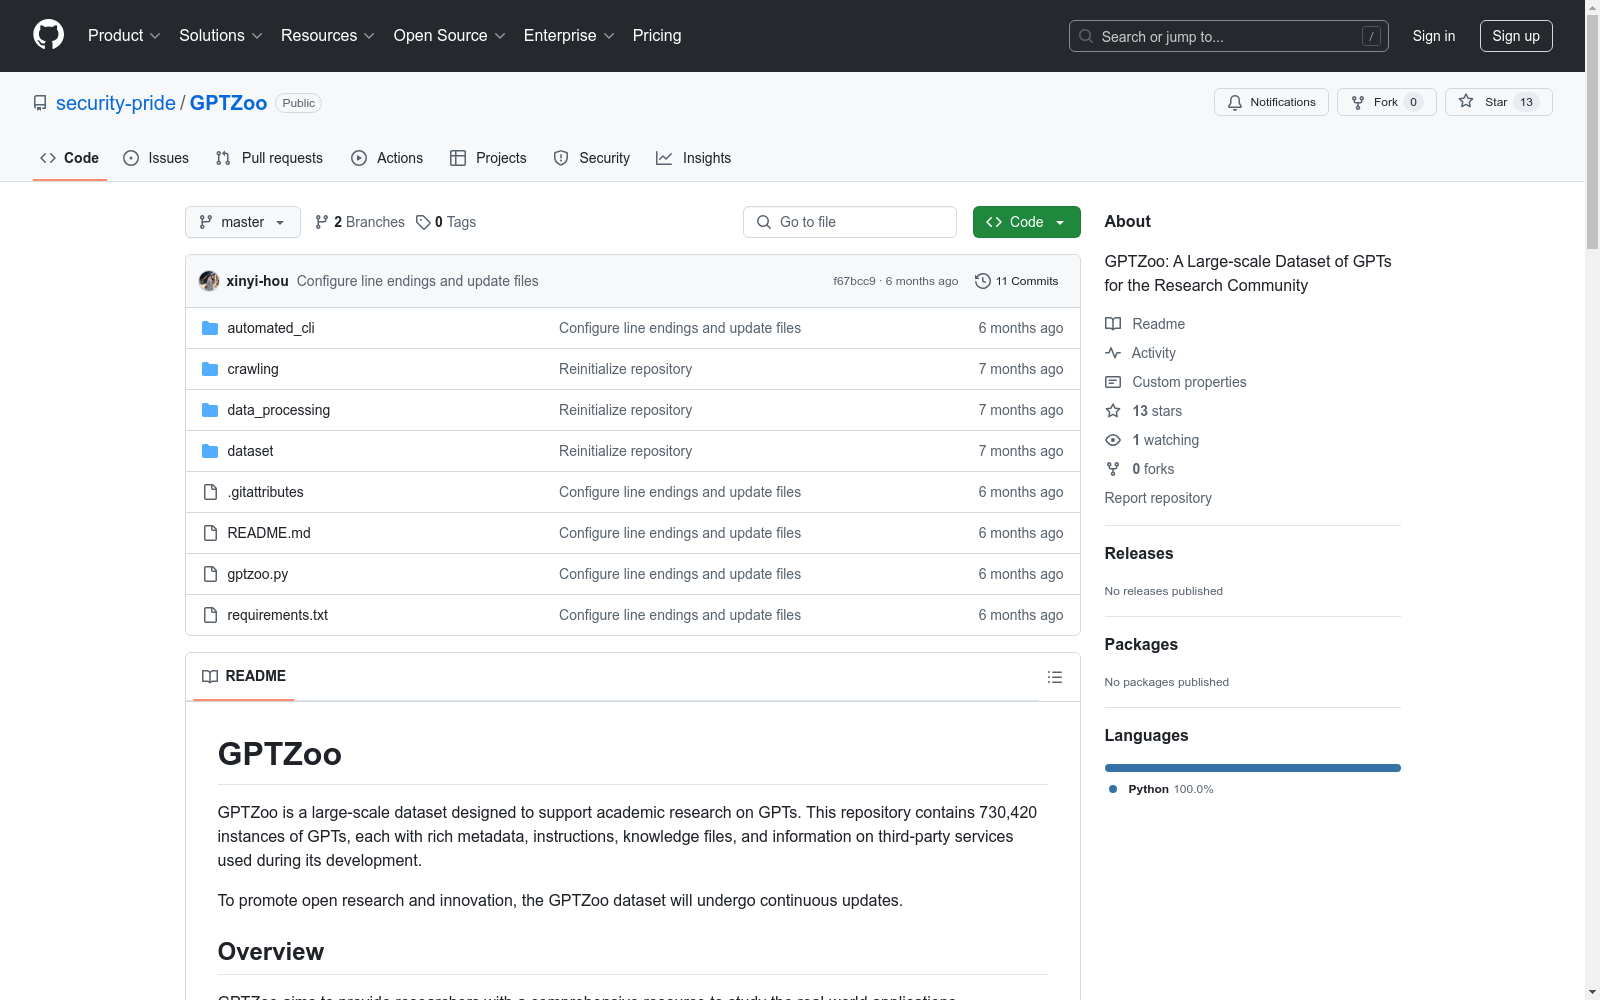The height and width of the screenshot is (1000, 1600).
Task: Open the Pull requests tab
Action: click(x=269, y=158)
